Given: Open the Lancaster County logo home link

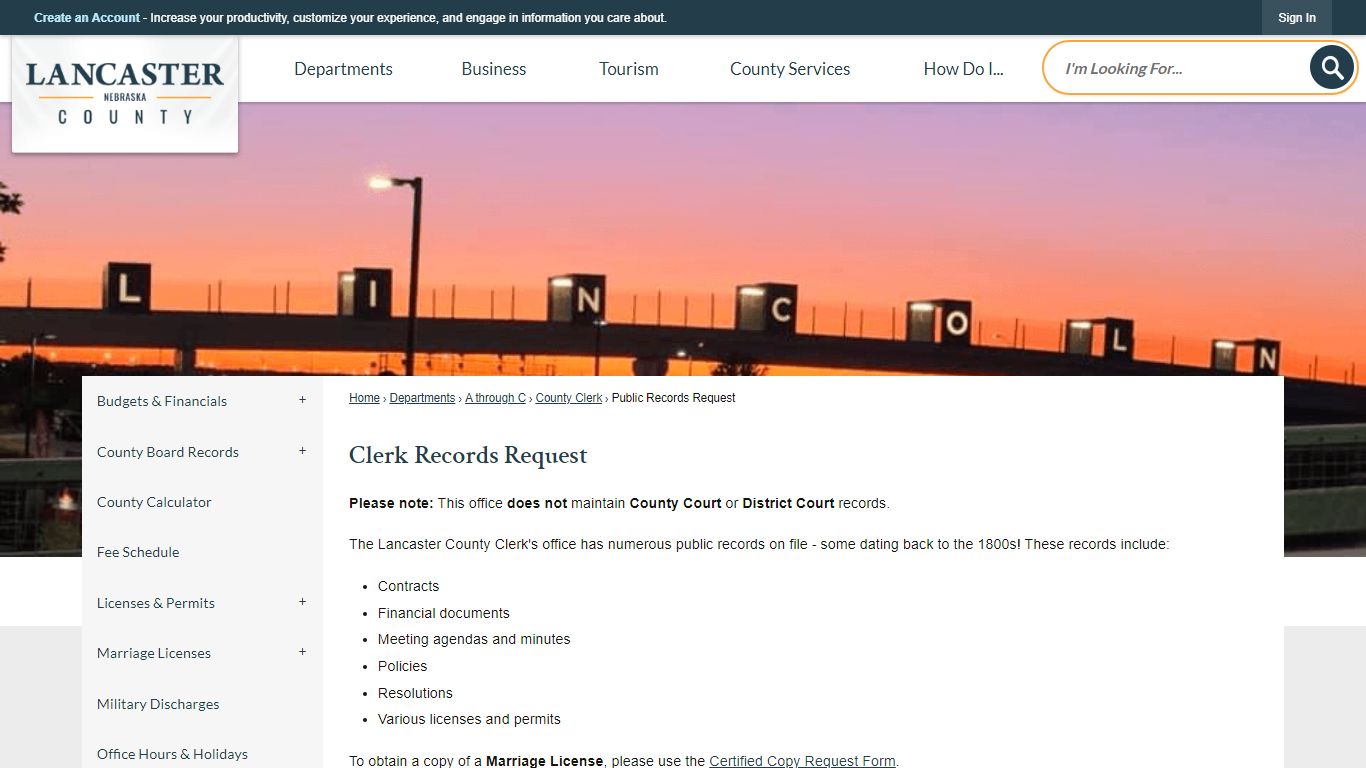Looking at the screenshot, I should 125,94.
